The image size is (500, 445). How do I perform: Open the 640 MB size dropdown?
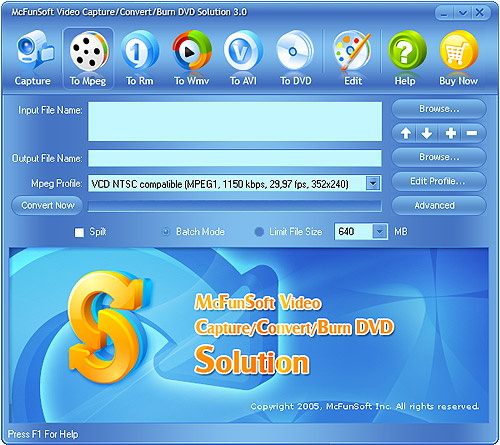pos(379,232)
